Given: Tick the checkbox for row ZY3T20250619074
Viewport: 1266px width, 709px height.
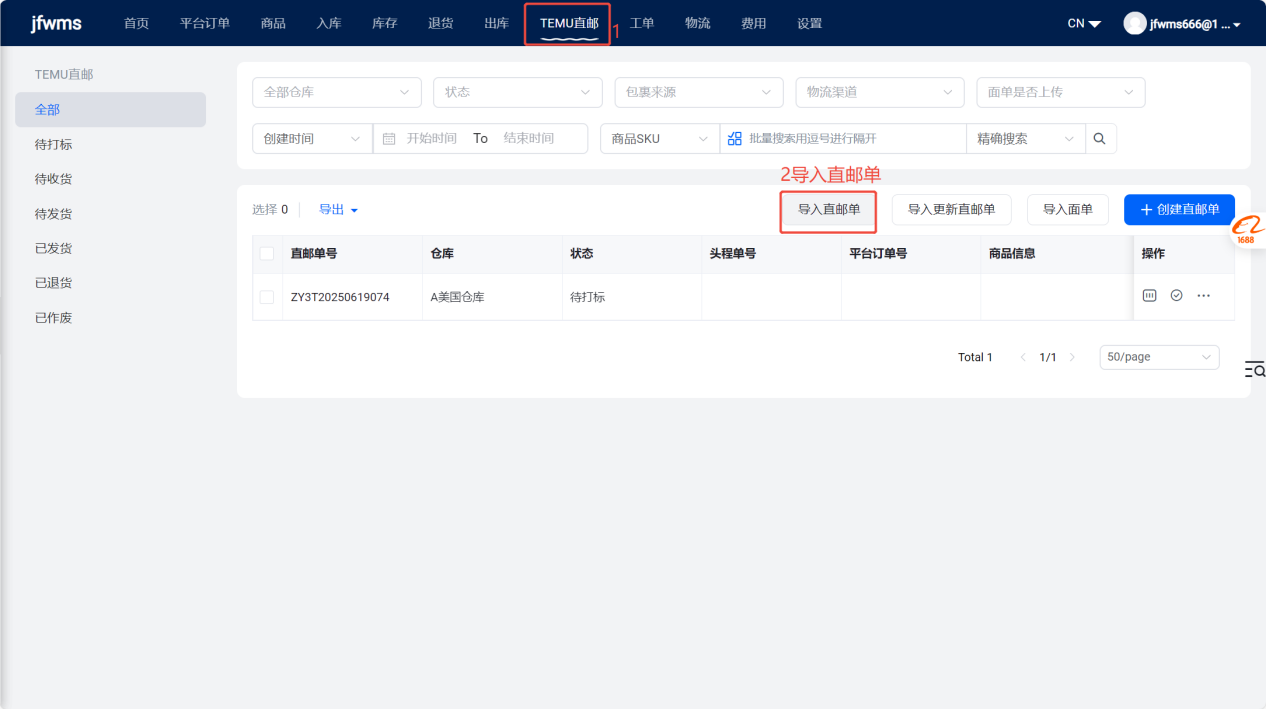Looking at the screenshot, I should point(267,297).
